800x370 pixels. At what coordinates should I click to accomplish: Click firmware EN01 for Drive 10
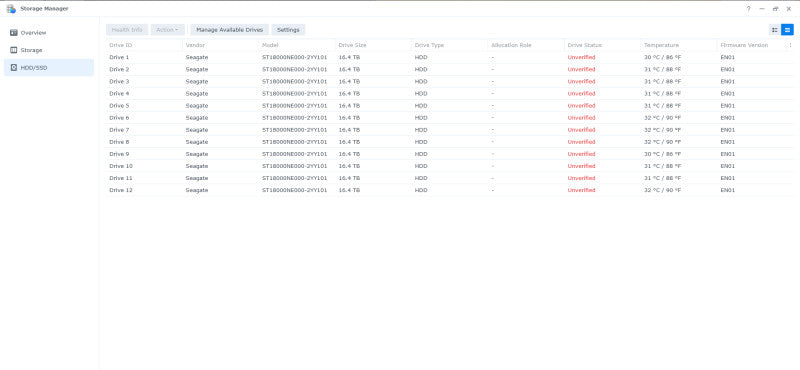[x=728, y=166]
